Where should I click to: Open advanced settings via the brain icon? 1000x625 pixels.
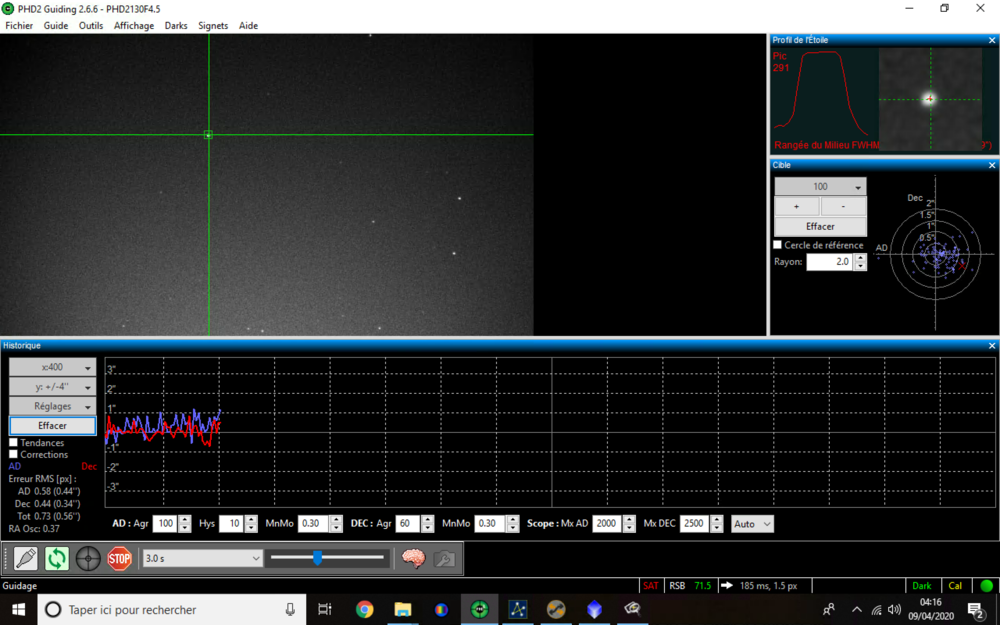413,559
